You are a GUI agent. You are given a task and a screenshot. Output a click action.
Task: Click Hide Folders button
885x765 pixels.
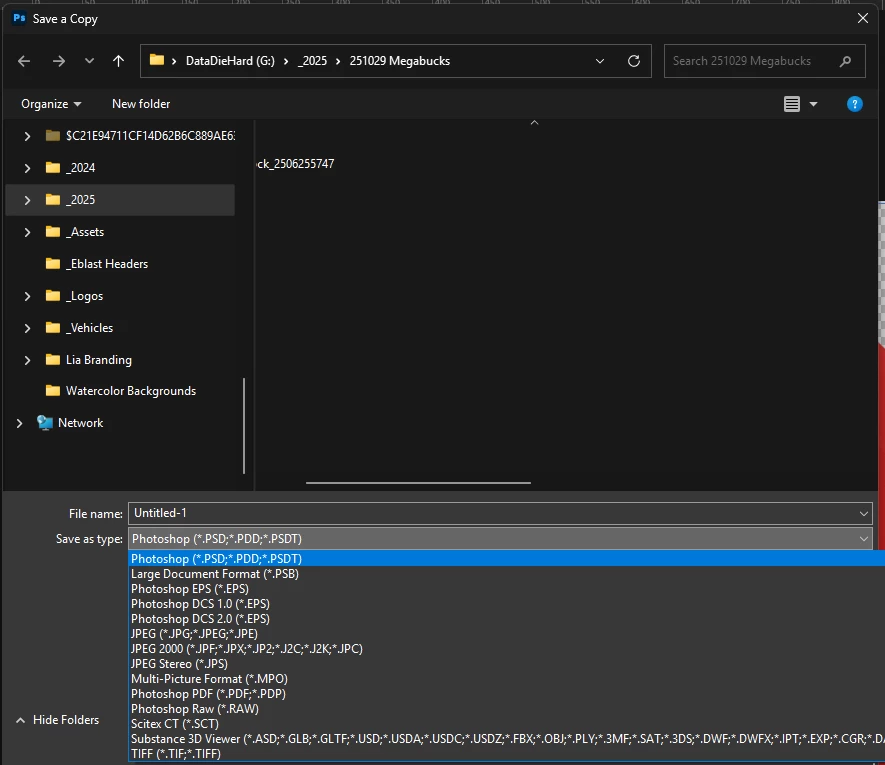click(x=58, y=720)
